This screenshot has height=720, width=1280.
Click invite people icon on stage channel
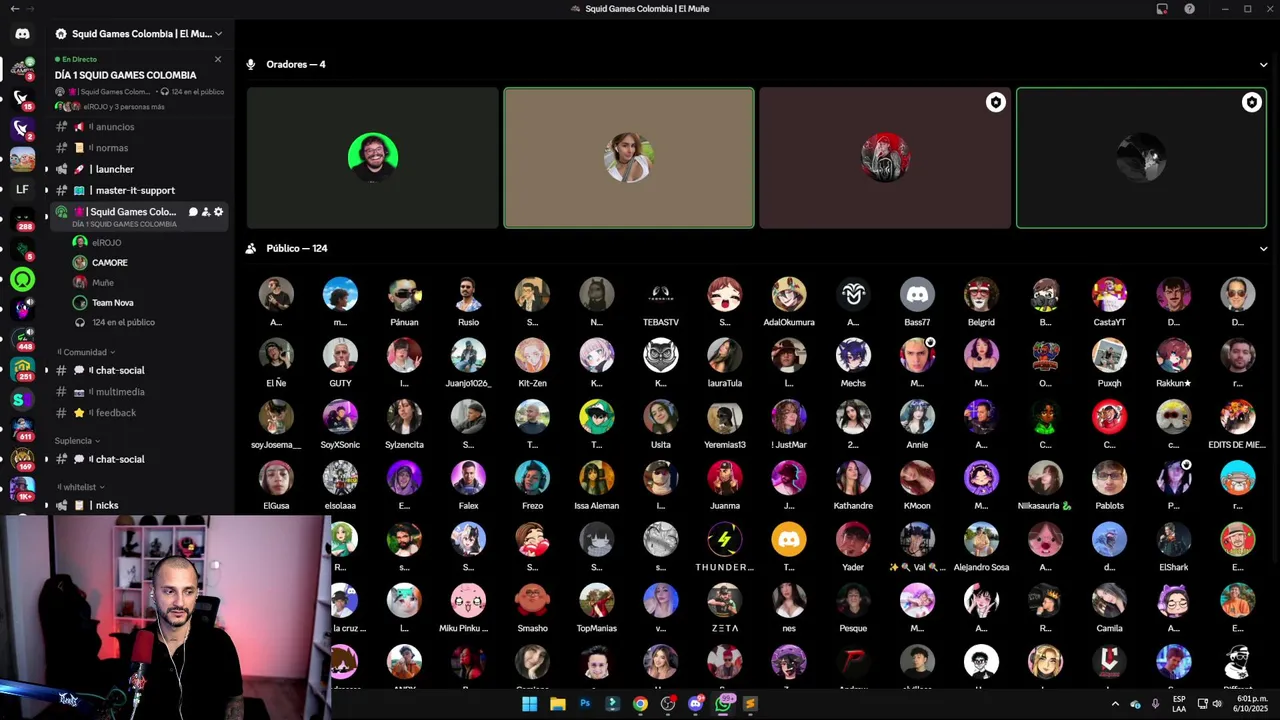click(x=206, y=212)
